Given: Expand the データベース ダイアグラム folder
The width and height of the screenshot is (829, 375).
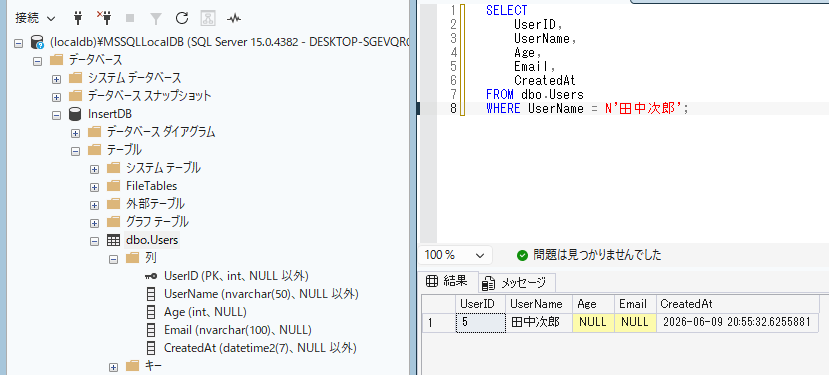Looking at the screenshot, I should [76, 132].
